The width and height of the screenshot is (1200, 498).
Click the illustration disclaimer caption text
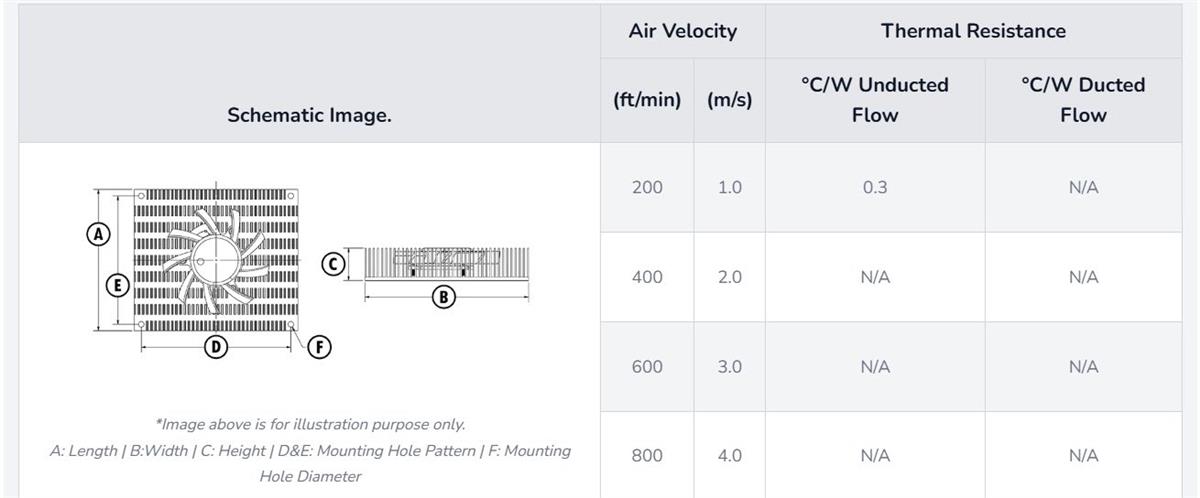click(x=309, y=424)
